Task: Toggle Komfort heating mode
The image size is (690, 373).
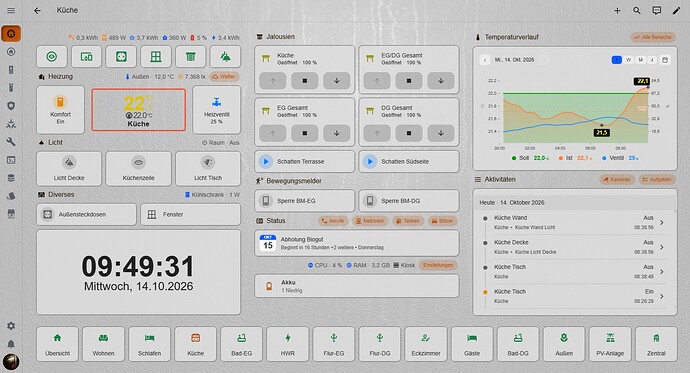Action: 60,110
